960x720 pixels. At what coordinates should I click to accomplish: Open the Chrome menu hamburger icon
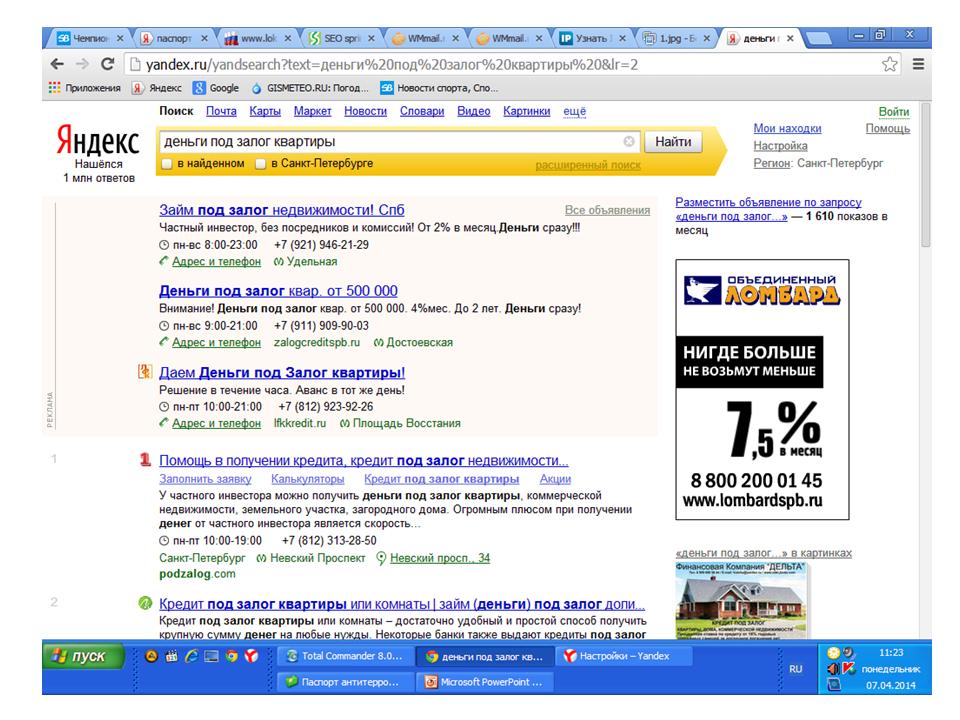tap(918, 64)
